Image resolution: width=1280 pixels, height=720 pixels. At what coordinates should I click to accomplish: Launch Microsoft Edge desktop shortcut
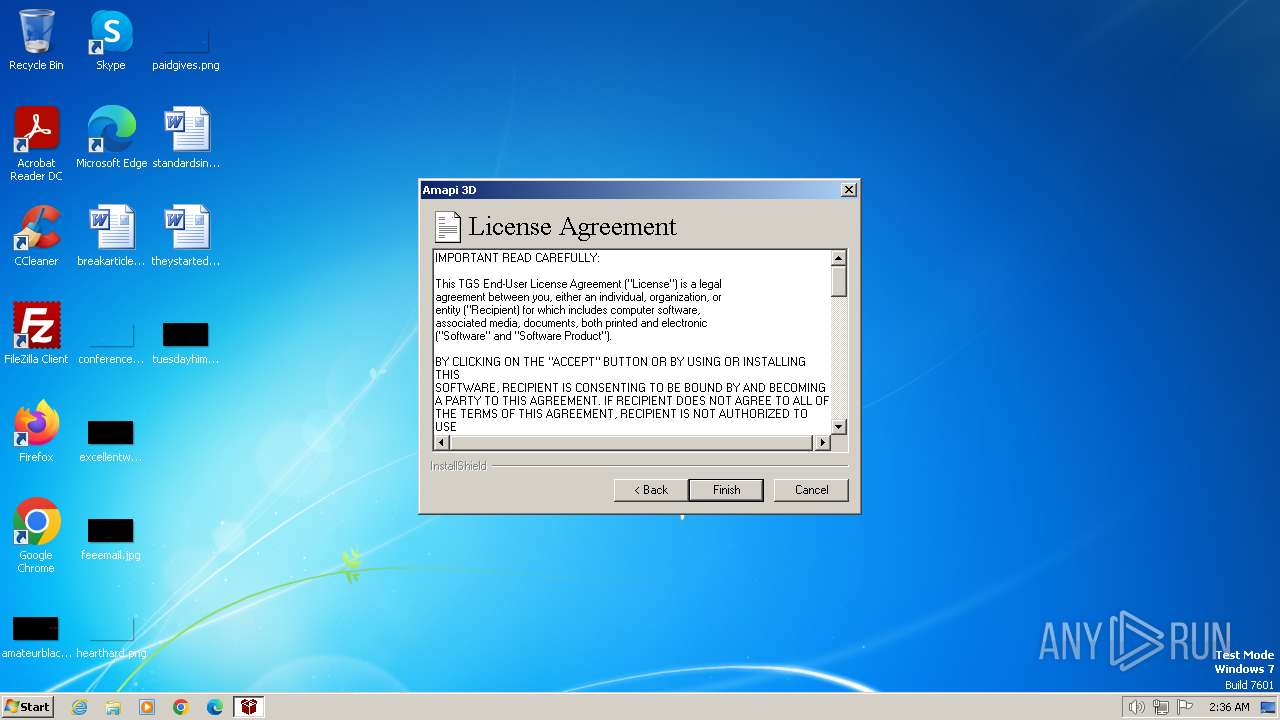click(x=111, y=137)
